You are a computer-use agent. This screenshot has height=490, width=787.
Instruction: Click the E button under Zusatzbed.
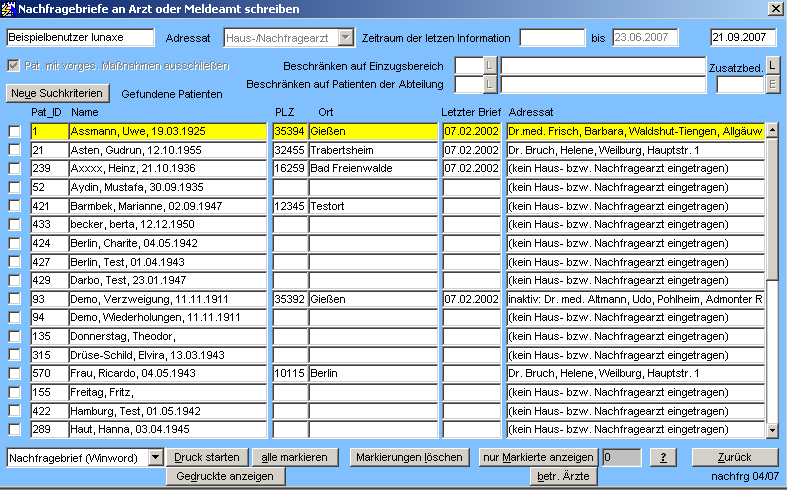(772, 84)
